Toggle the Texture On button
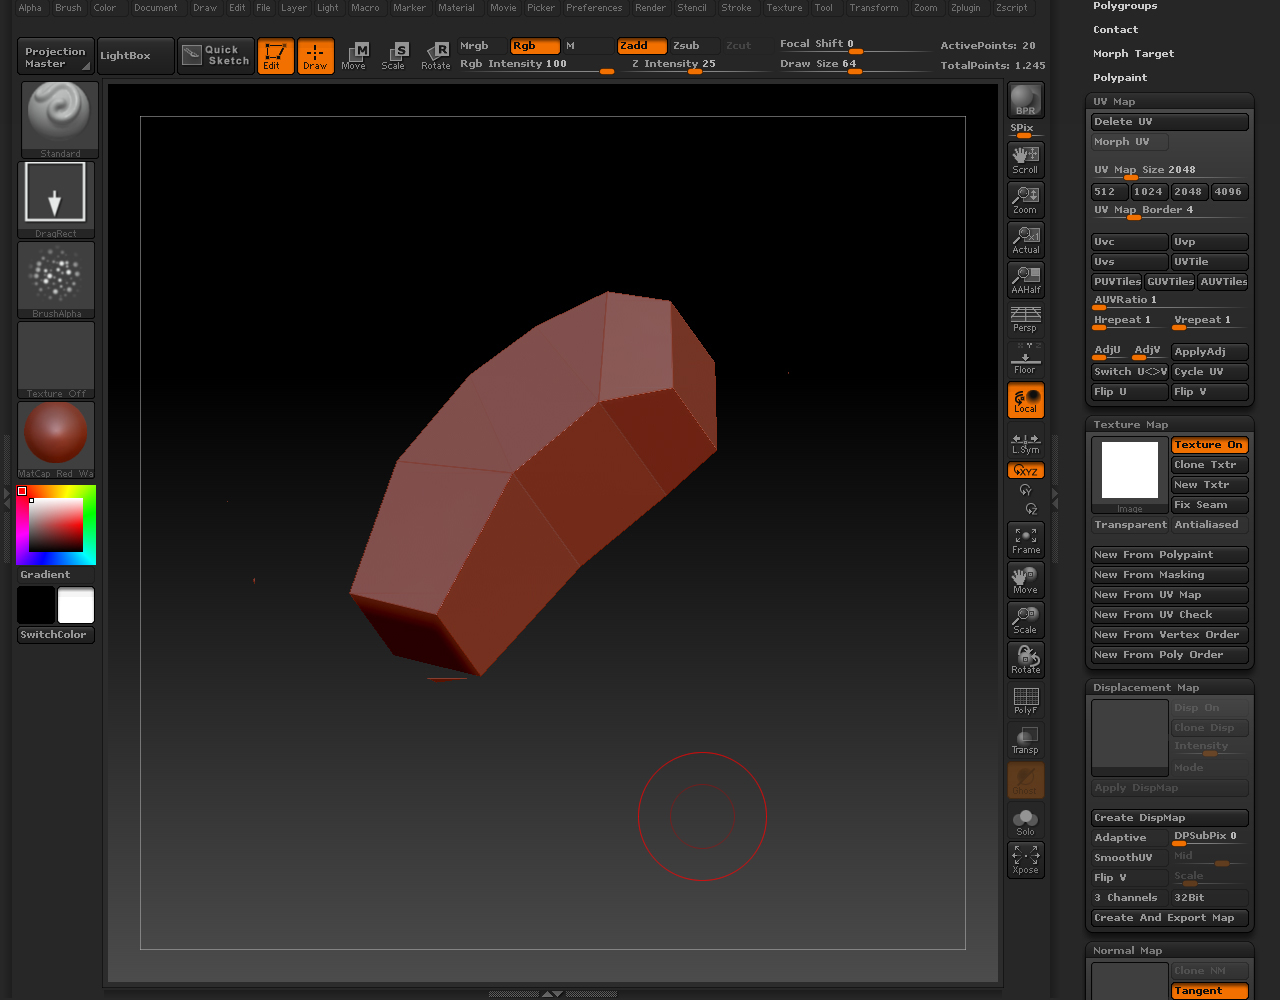 click(x=1208, y=445)
